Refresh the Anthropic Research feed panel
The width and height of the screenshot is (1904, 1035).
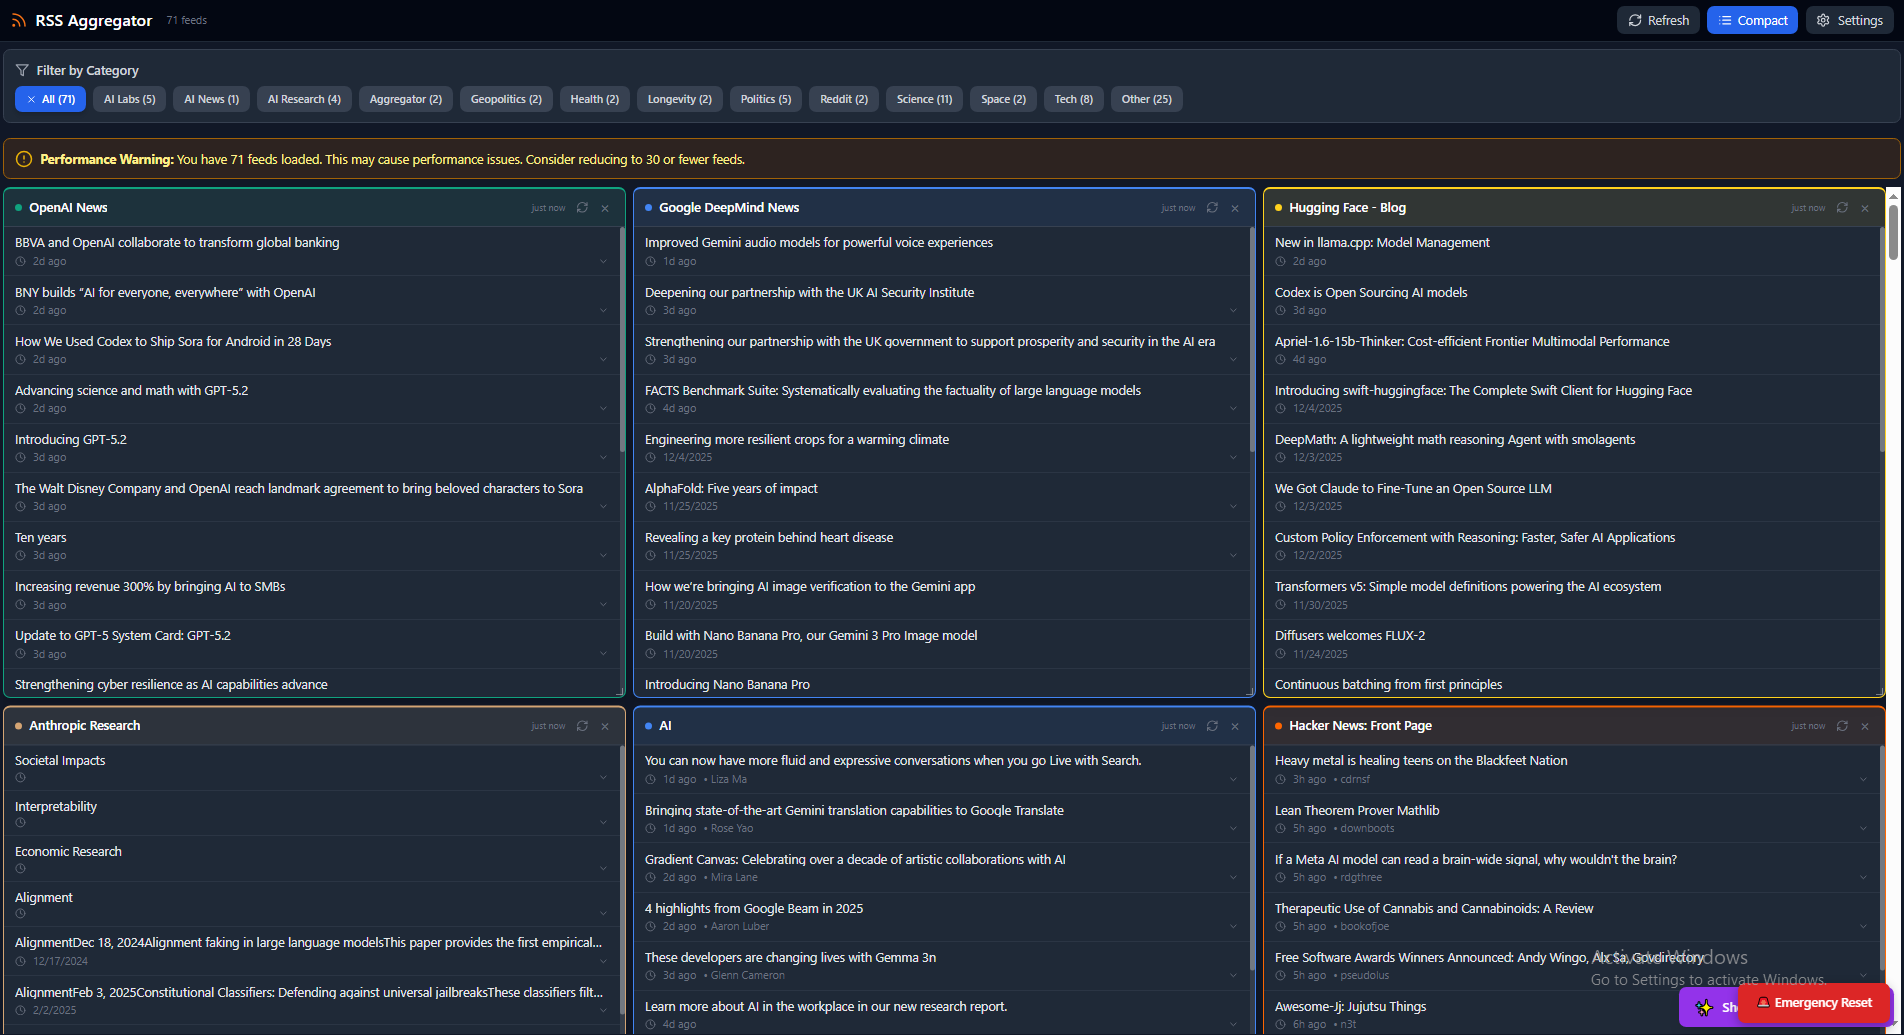click(583, 726)
